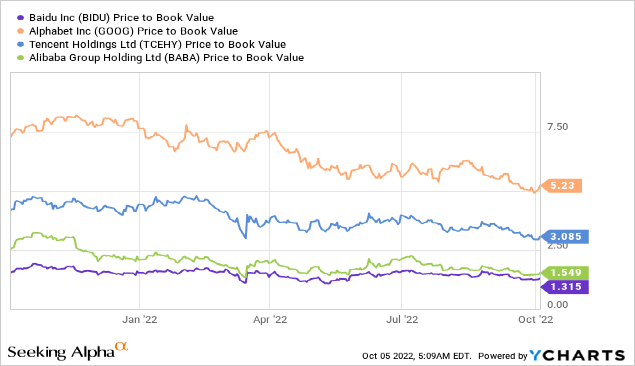The height and width of the screenshot is (366, 635).
Task: Select Alphabet Inc (GOOG) legend label
Action: tap(133, 31)
